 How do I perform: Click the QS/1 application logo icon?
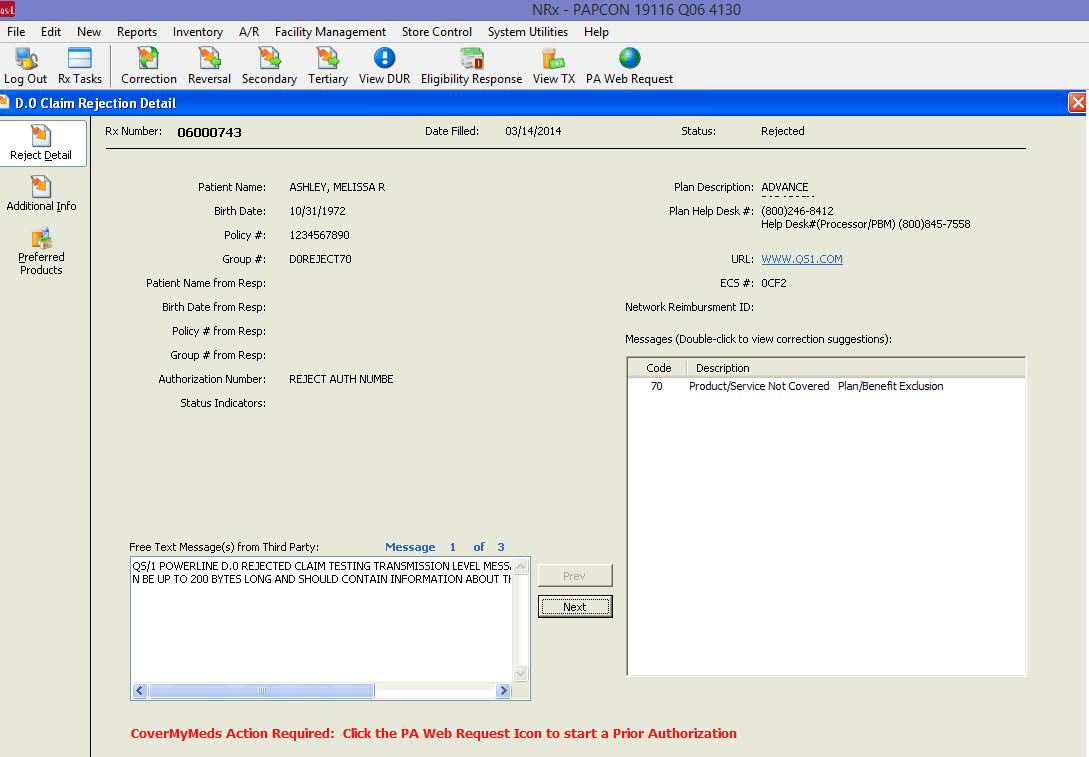(x=8, y=9)
